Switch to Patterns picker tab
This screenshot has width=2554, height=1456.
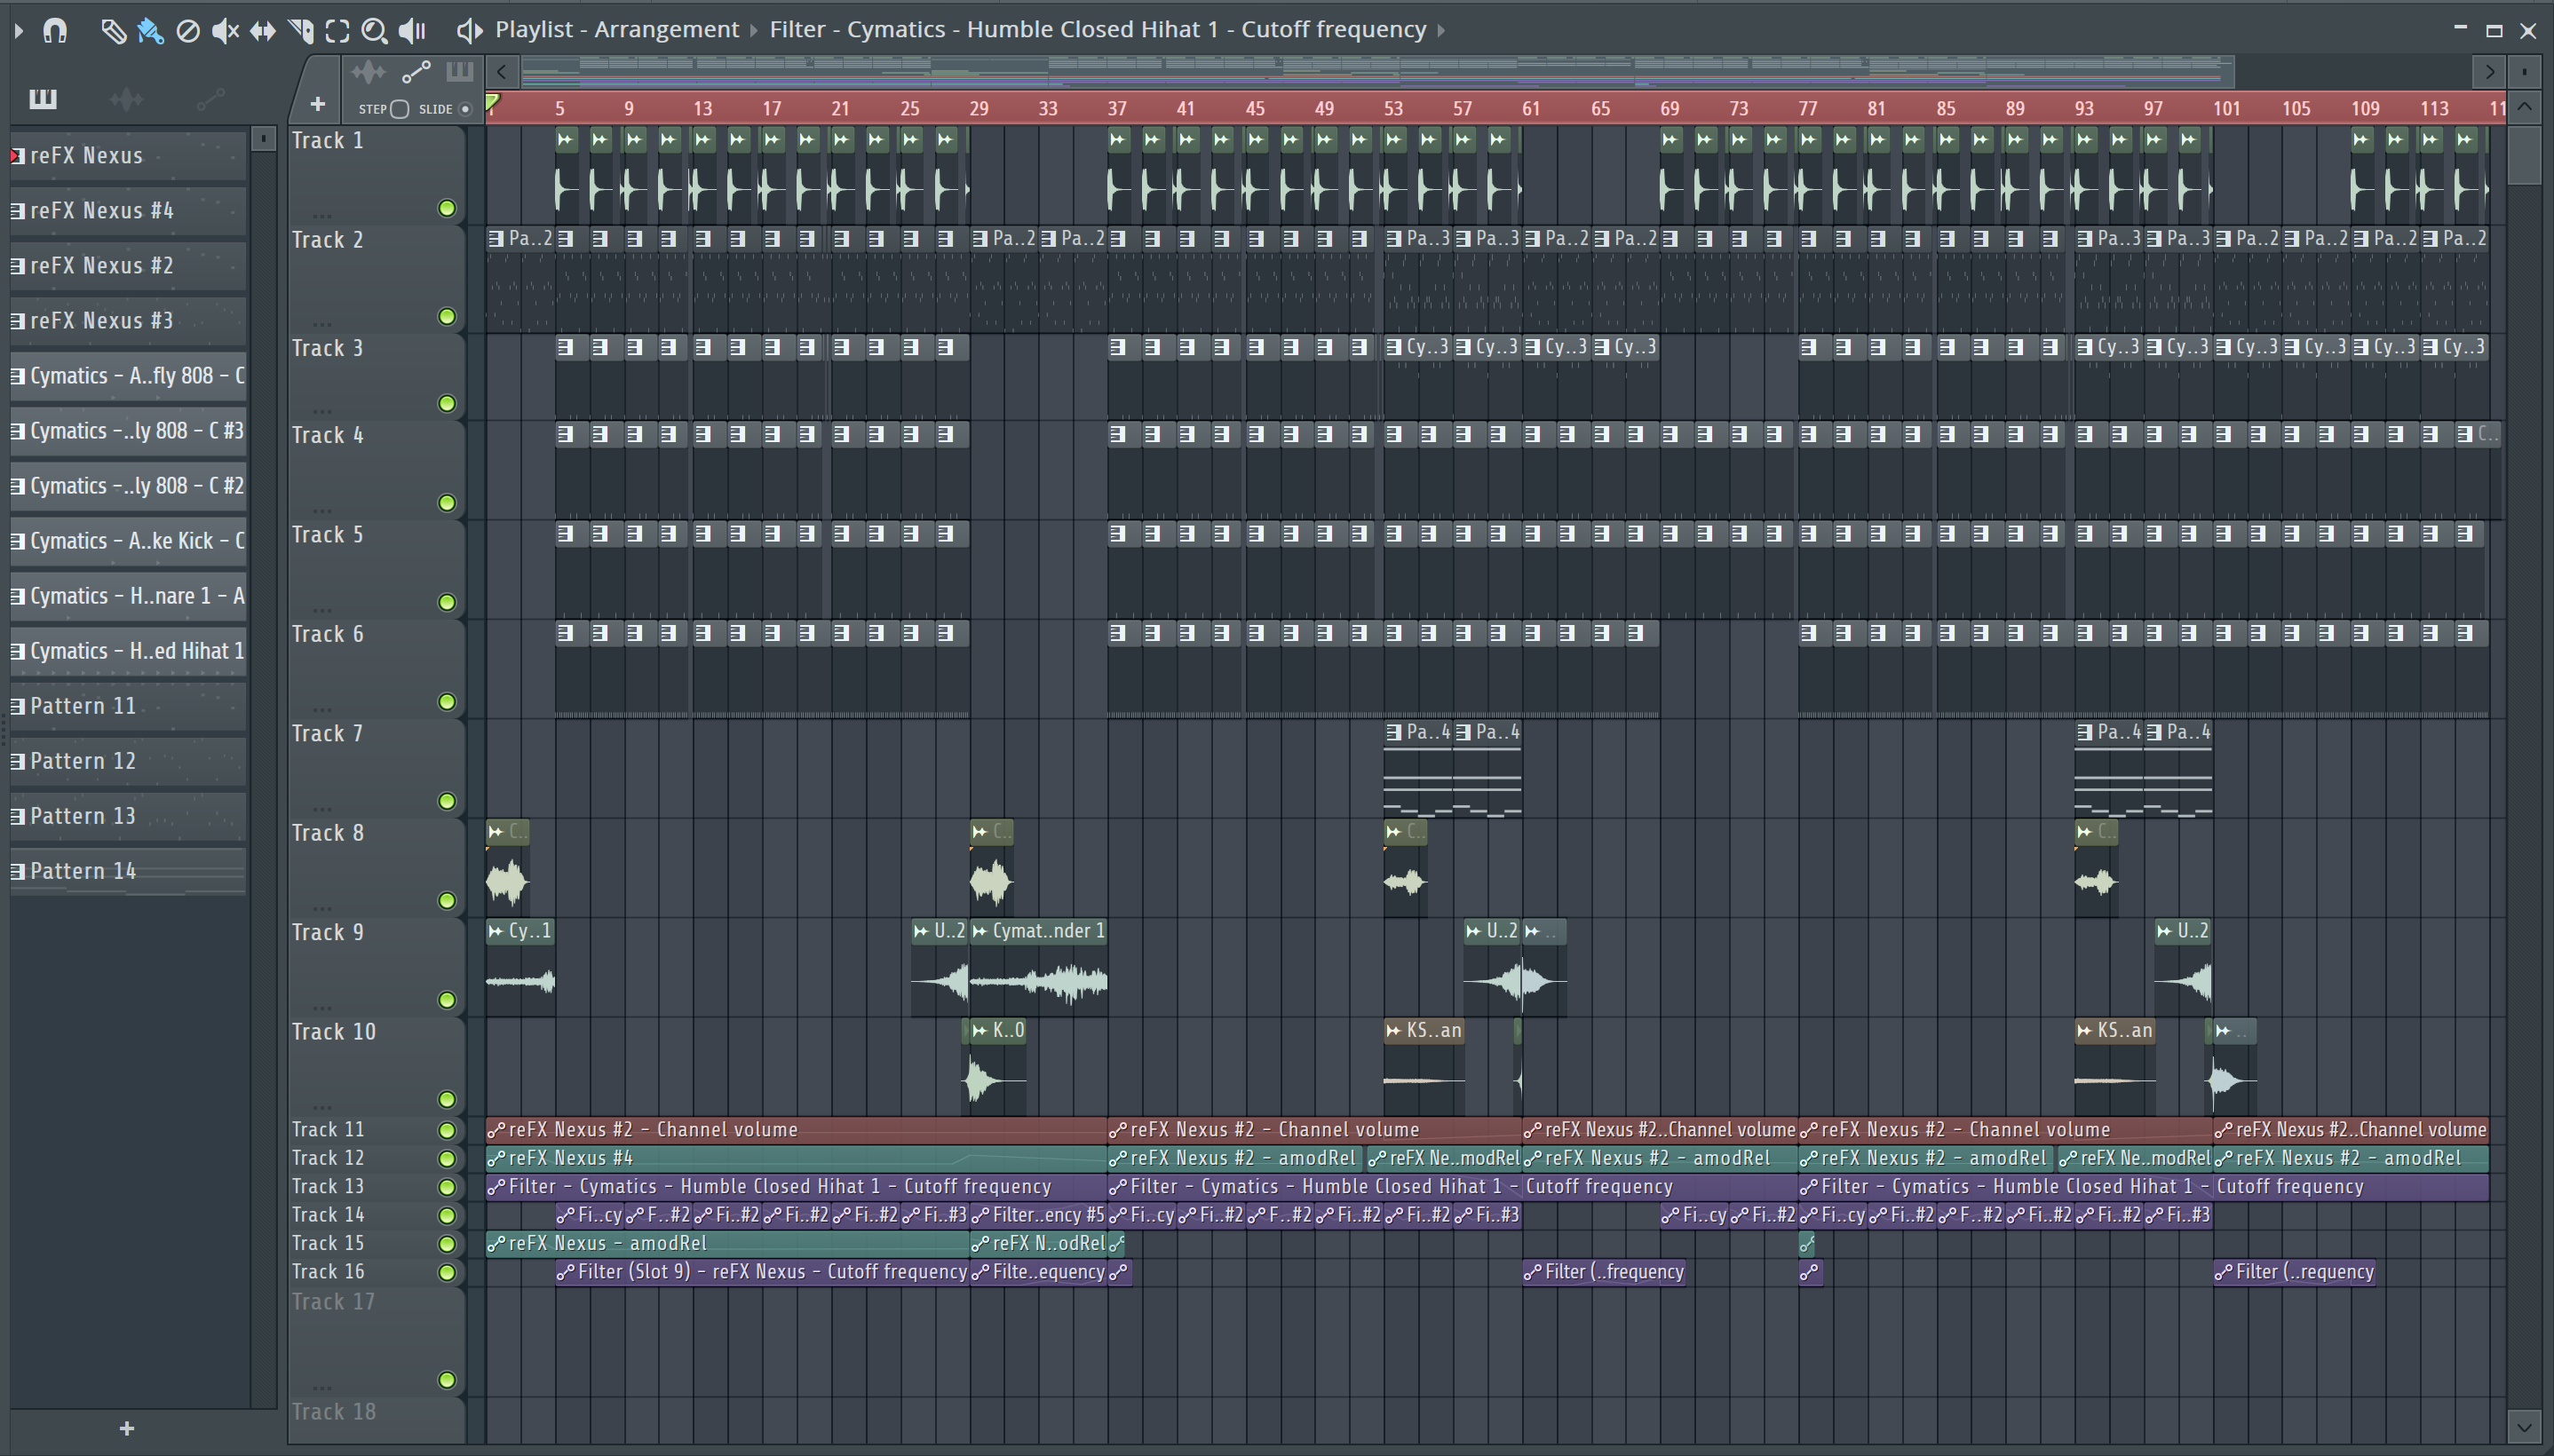click(43, 98)
